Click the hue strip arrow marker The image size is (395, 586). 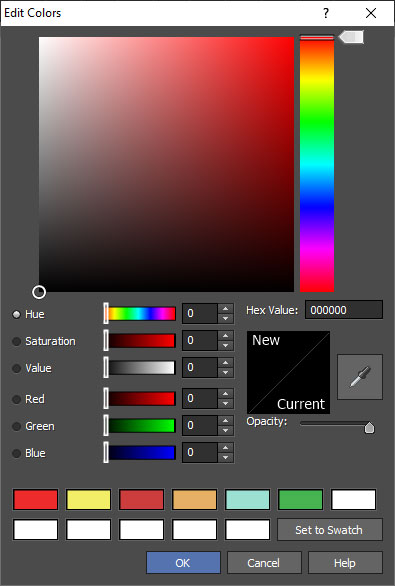[x=351, y=37]
